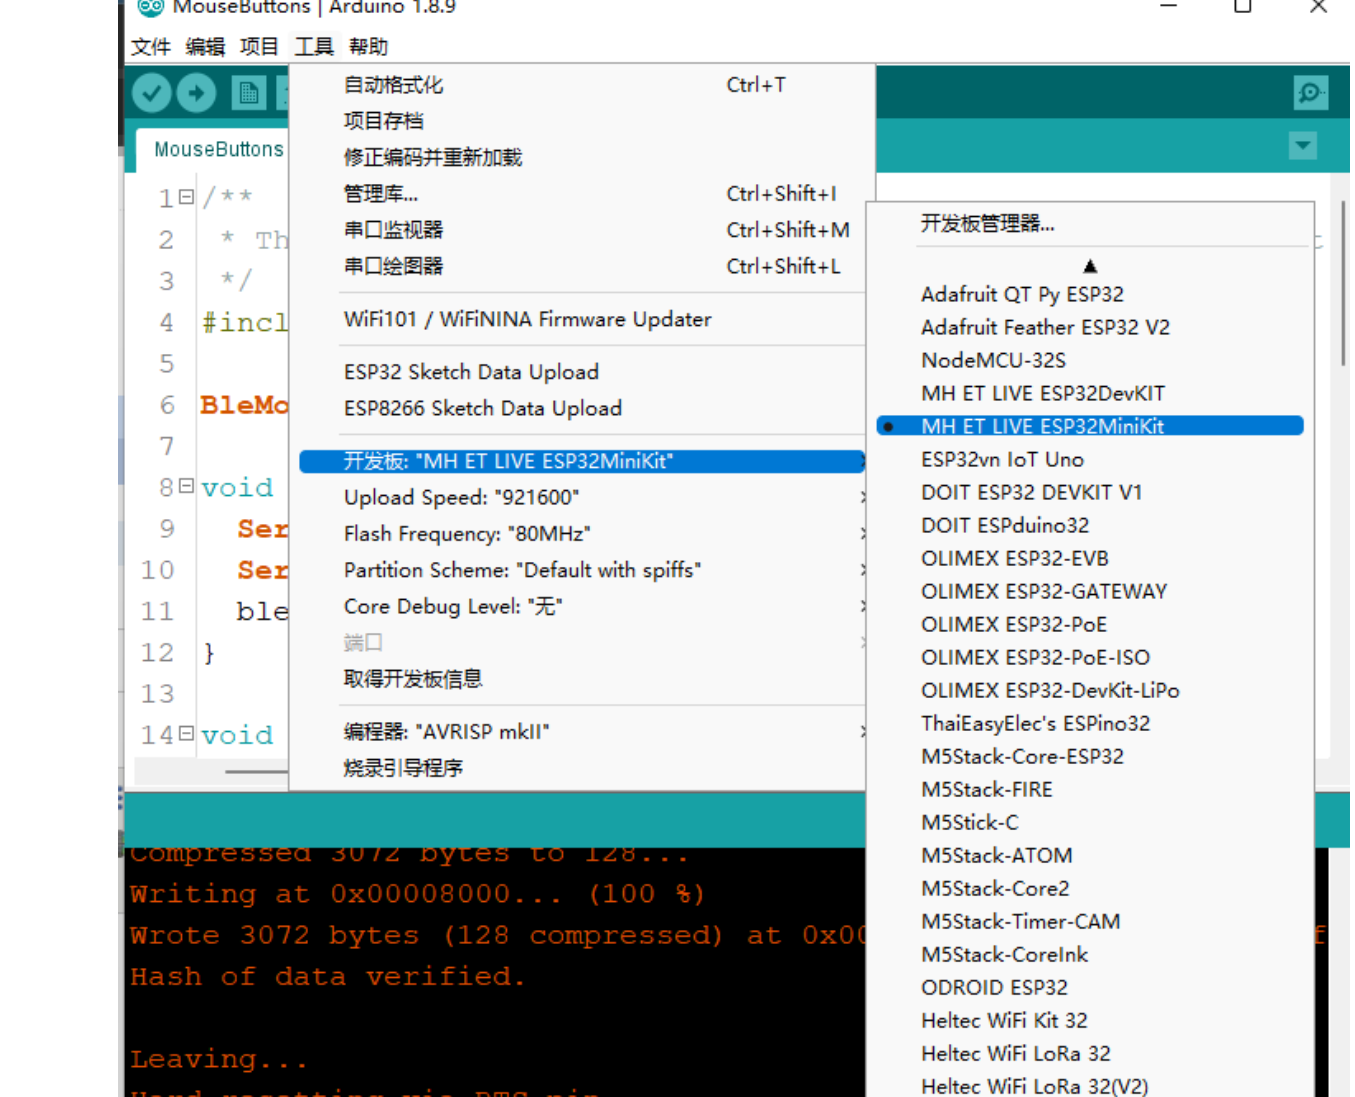The image size is (1355, 1097).
Task: Expand the Core Debug Level submenu
Action: pyautogui.click(x=582, y=606)
